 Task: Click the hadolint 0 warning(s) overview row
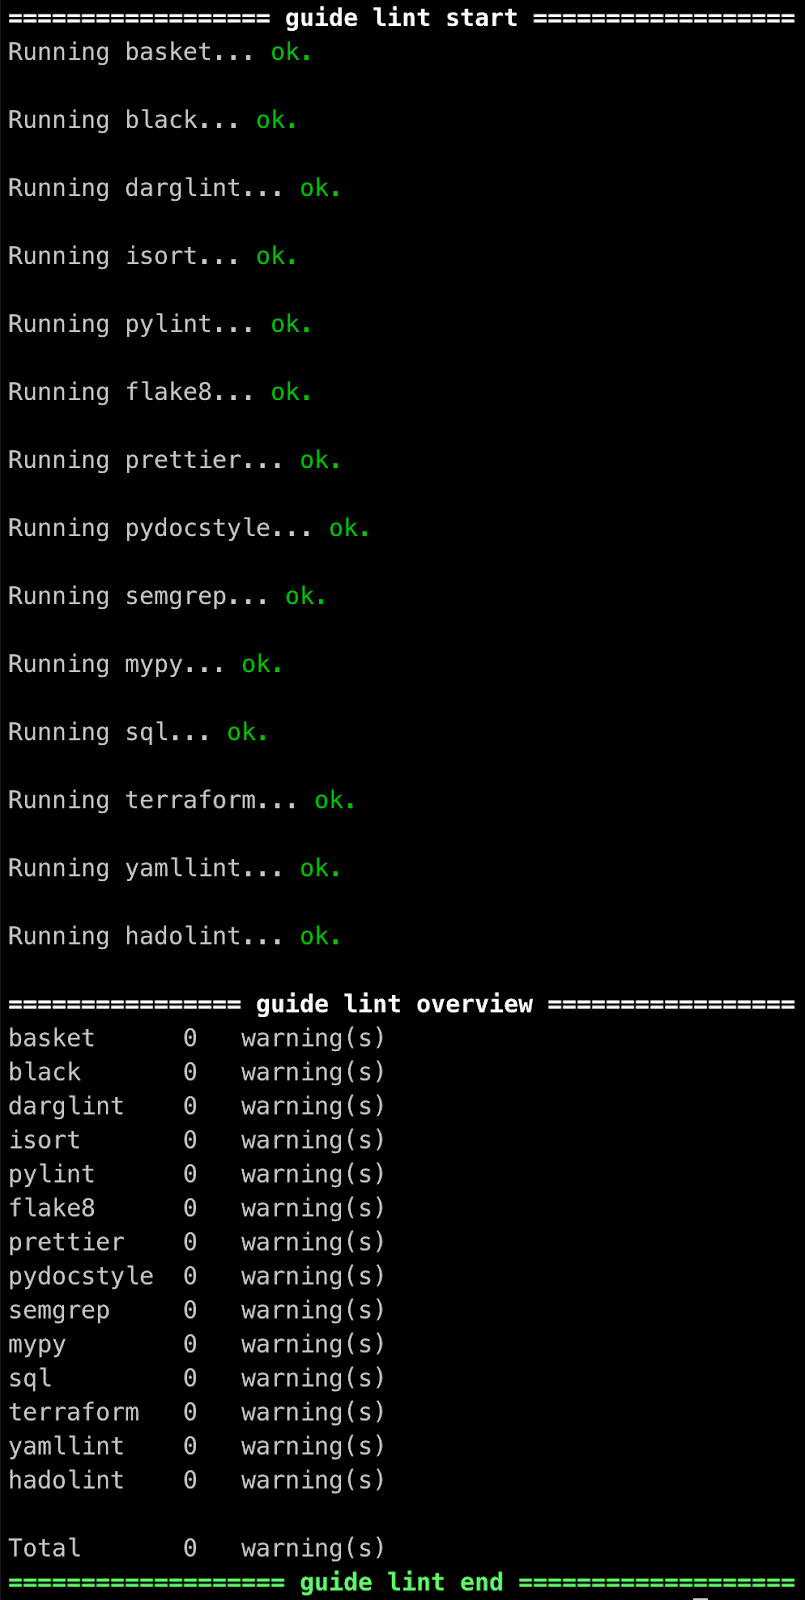pyautogui.click(x=196, y=1480)
